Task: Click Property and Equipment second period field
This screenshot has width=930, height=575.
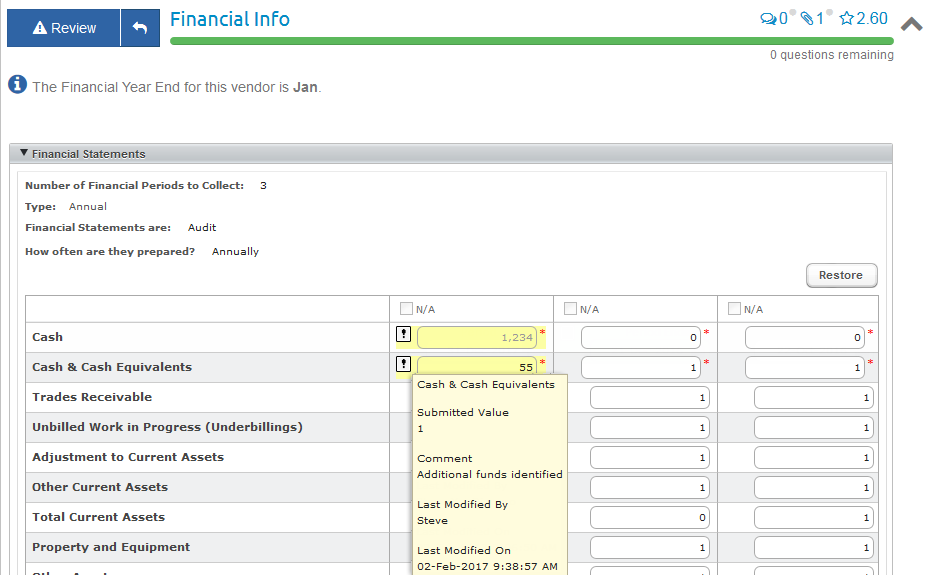Action: click(x=650, y=547)
